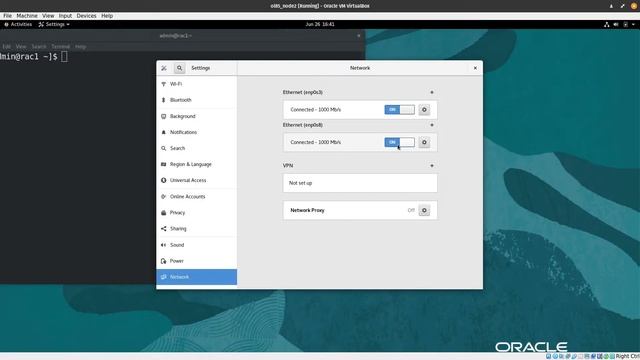Select Network in Settings sidebar
The height and width of the screenshot is (360, 640).
tap(196, 277)
